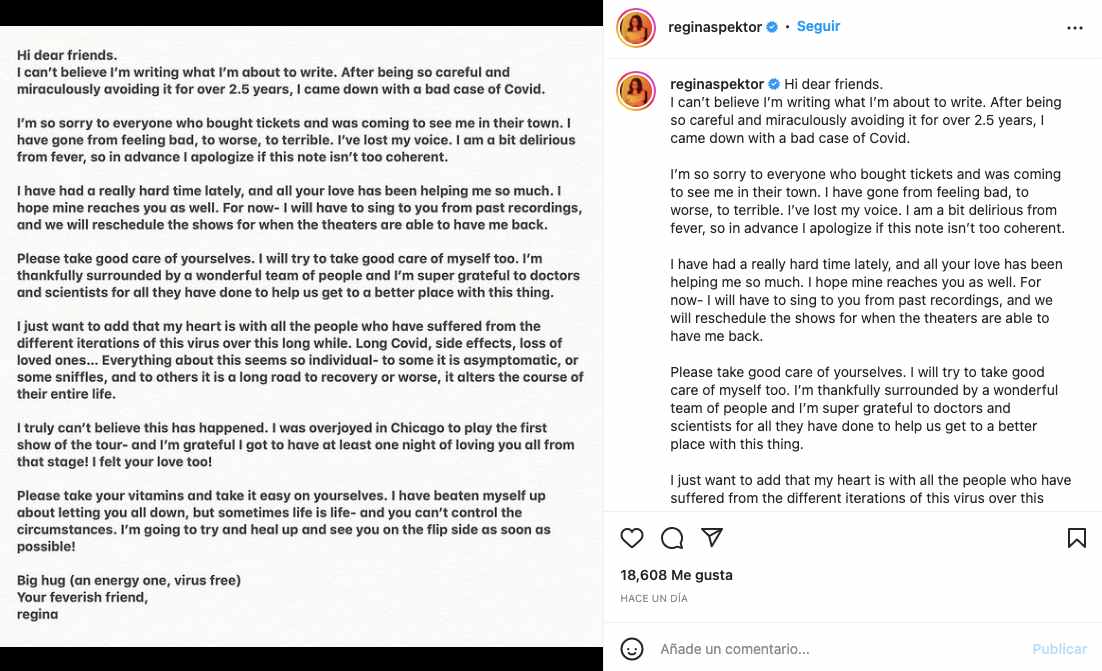The width and height of the screenshot is (1102, 671).
Task: Click the HACE UN DÍA timestamp
Action: (654, 598)
